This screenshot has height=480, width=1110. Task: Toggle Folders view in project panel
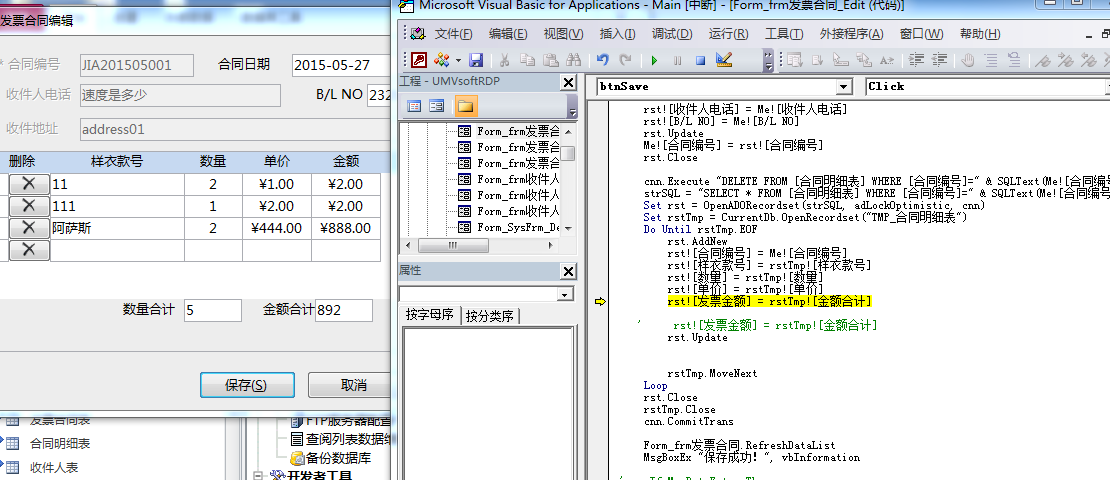[465, 106]
